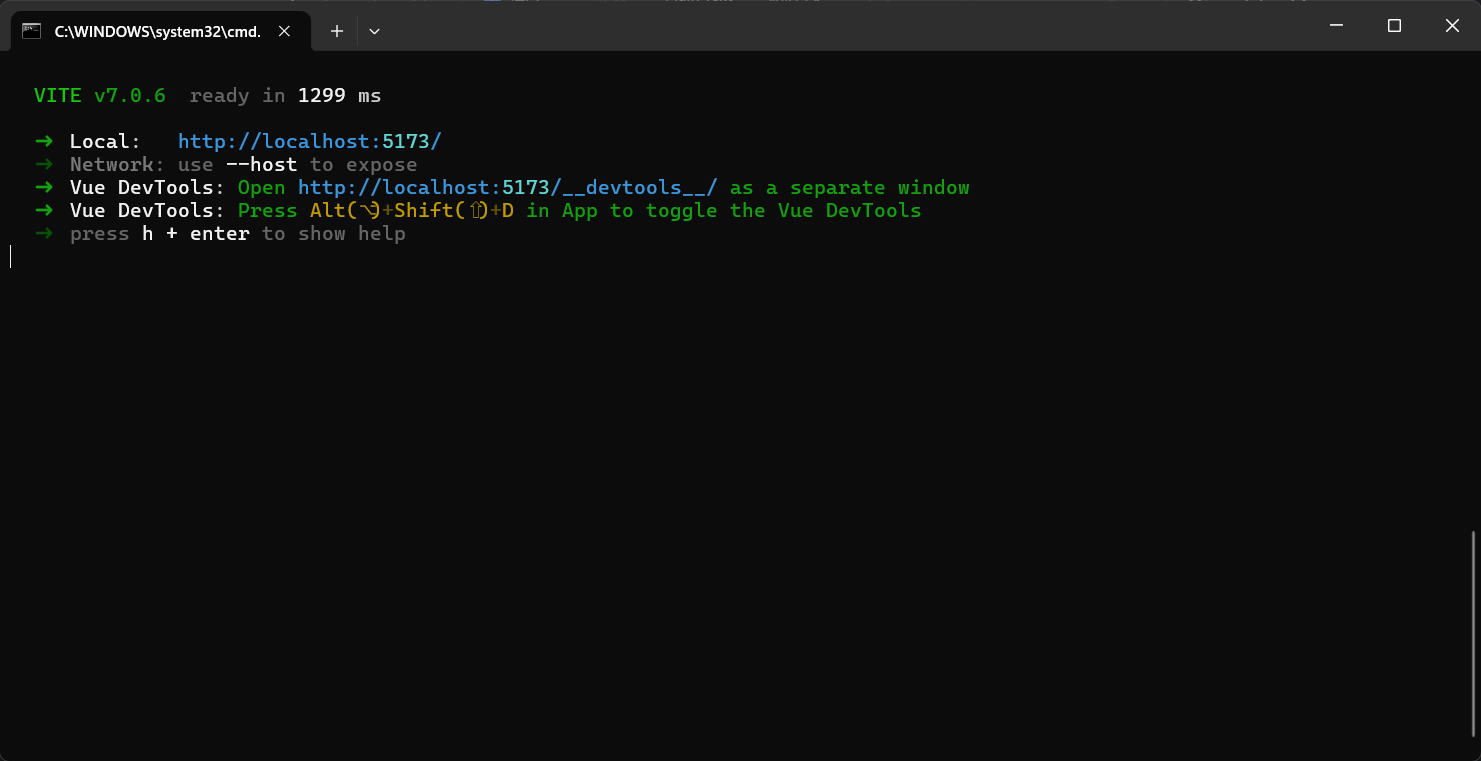Maximize the terminal window

click(1394, 26)
